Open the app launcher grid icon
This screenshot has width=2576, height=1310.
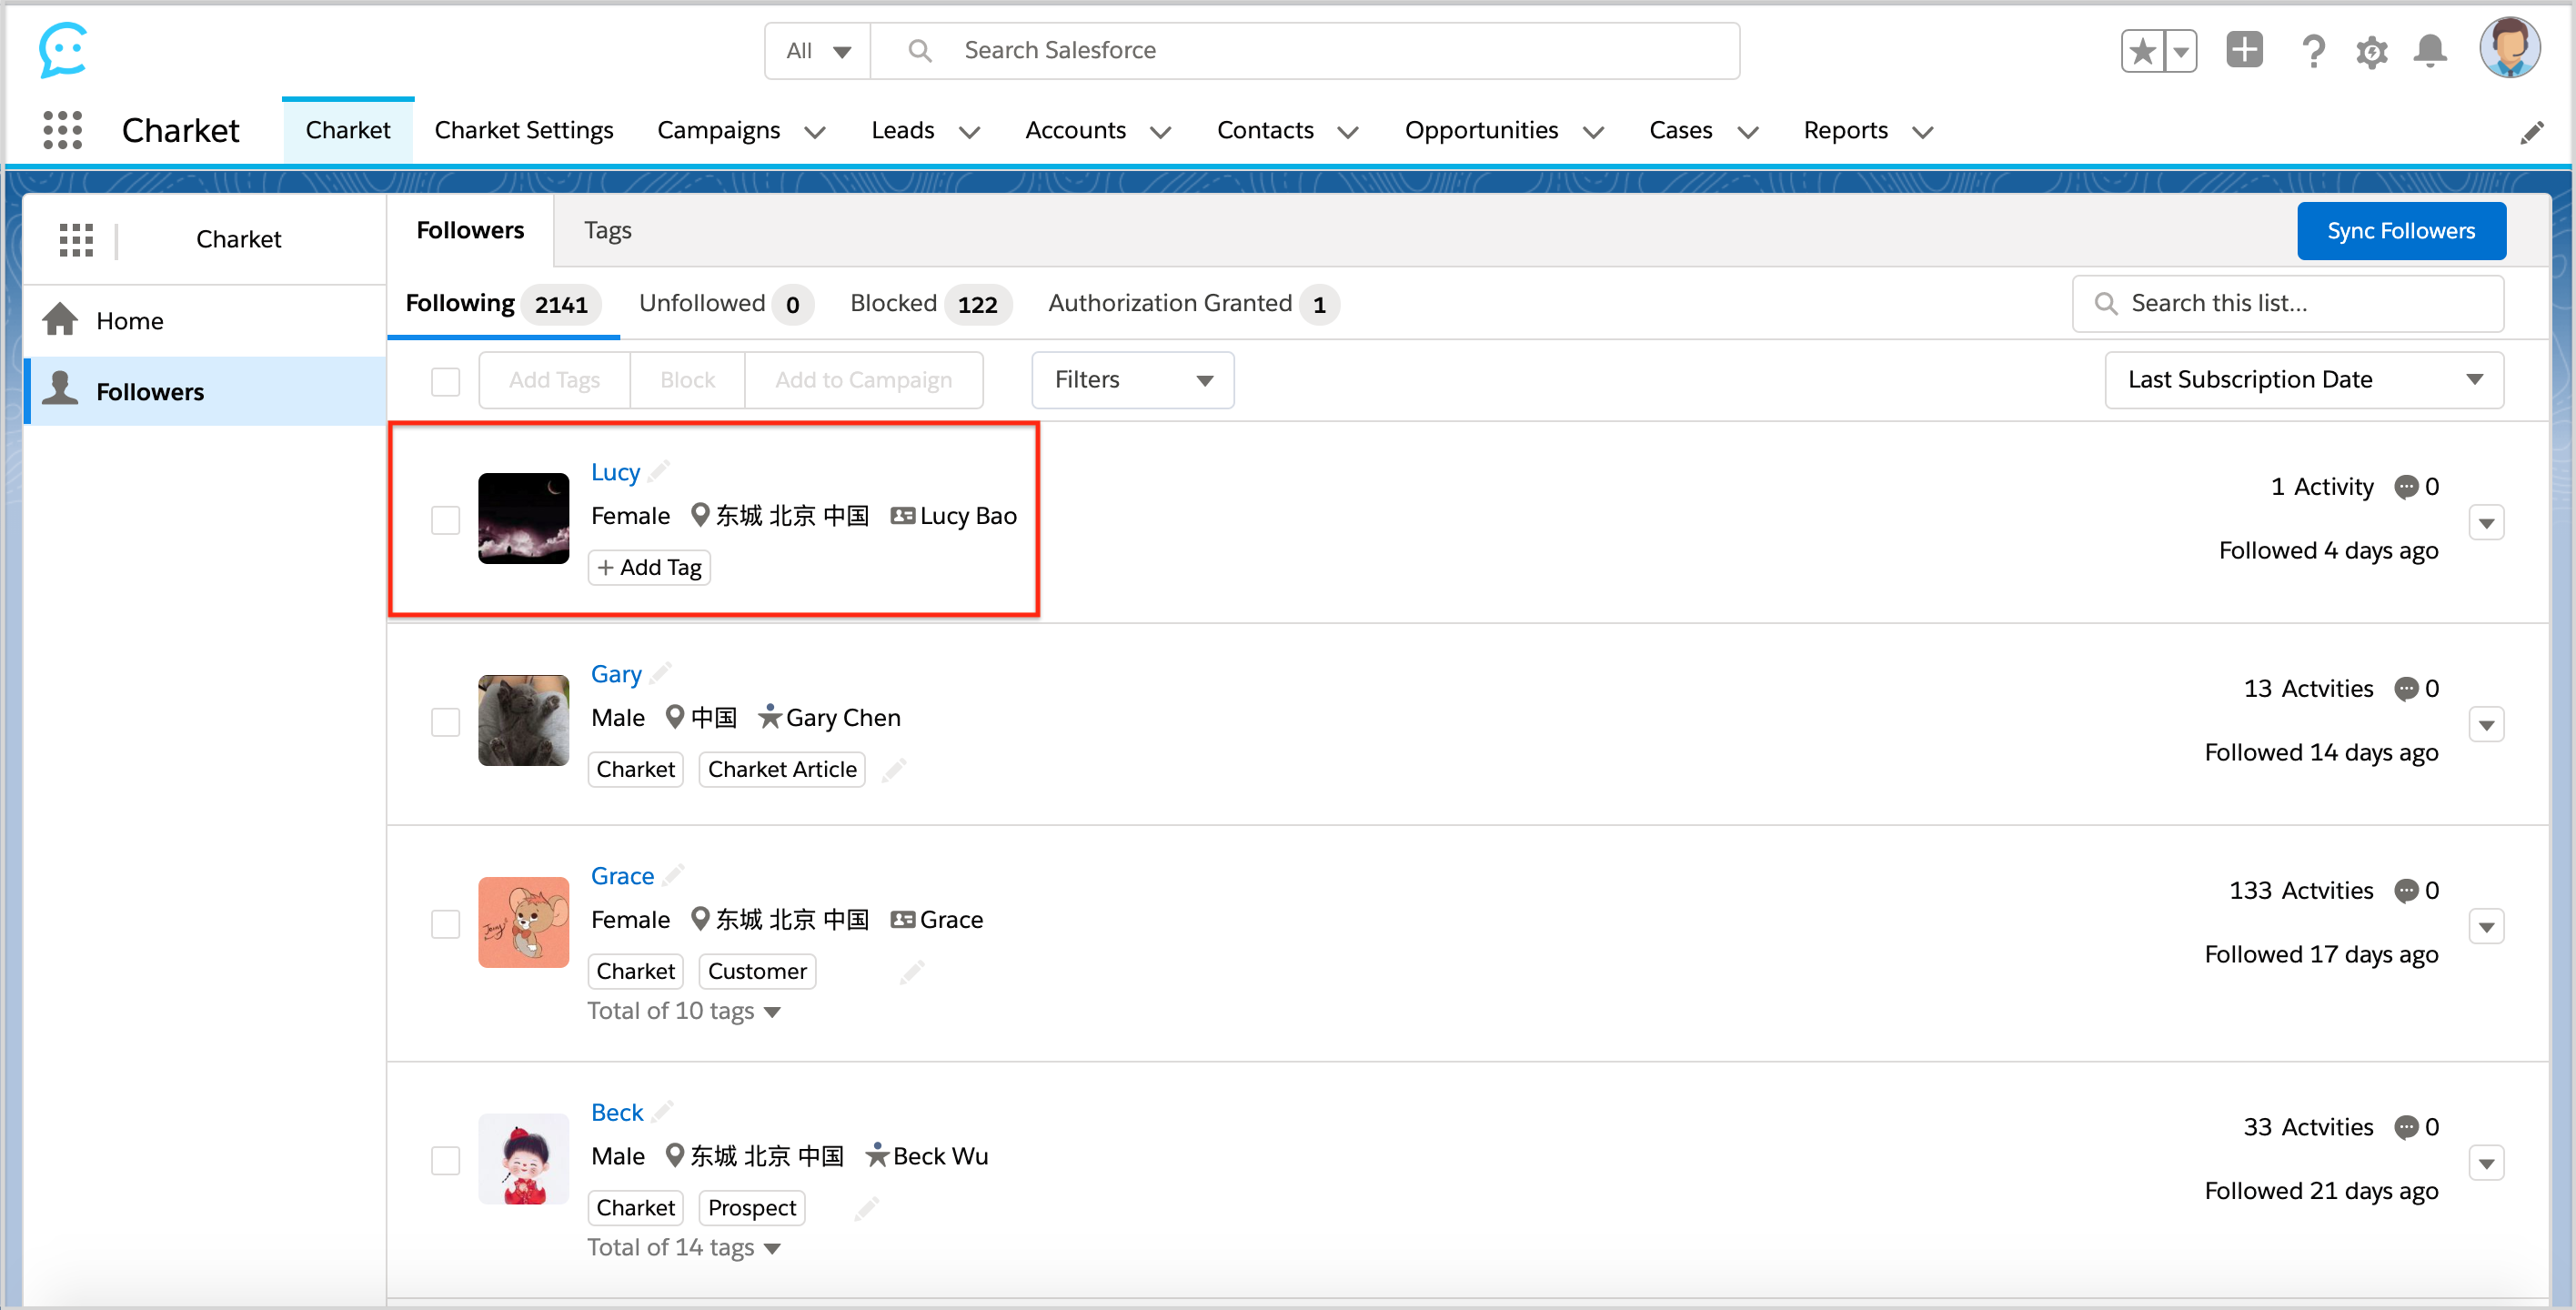tap(62, 130)
